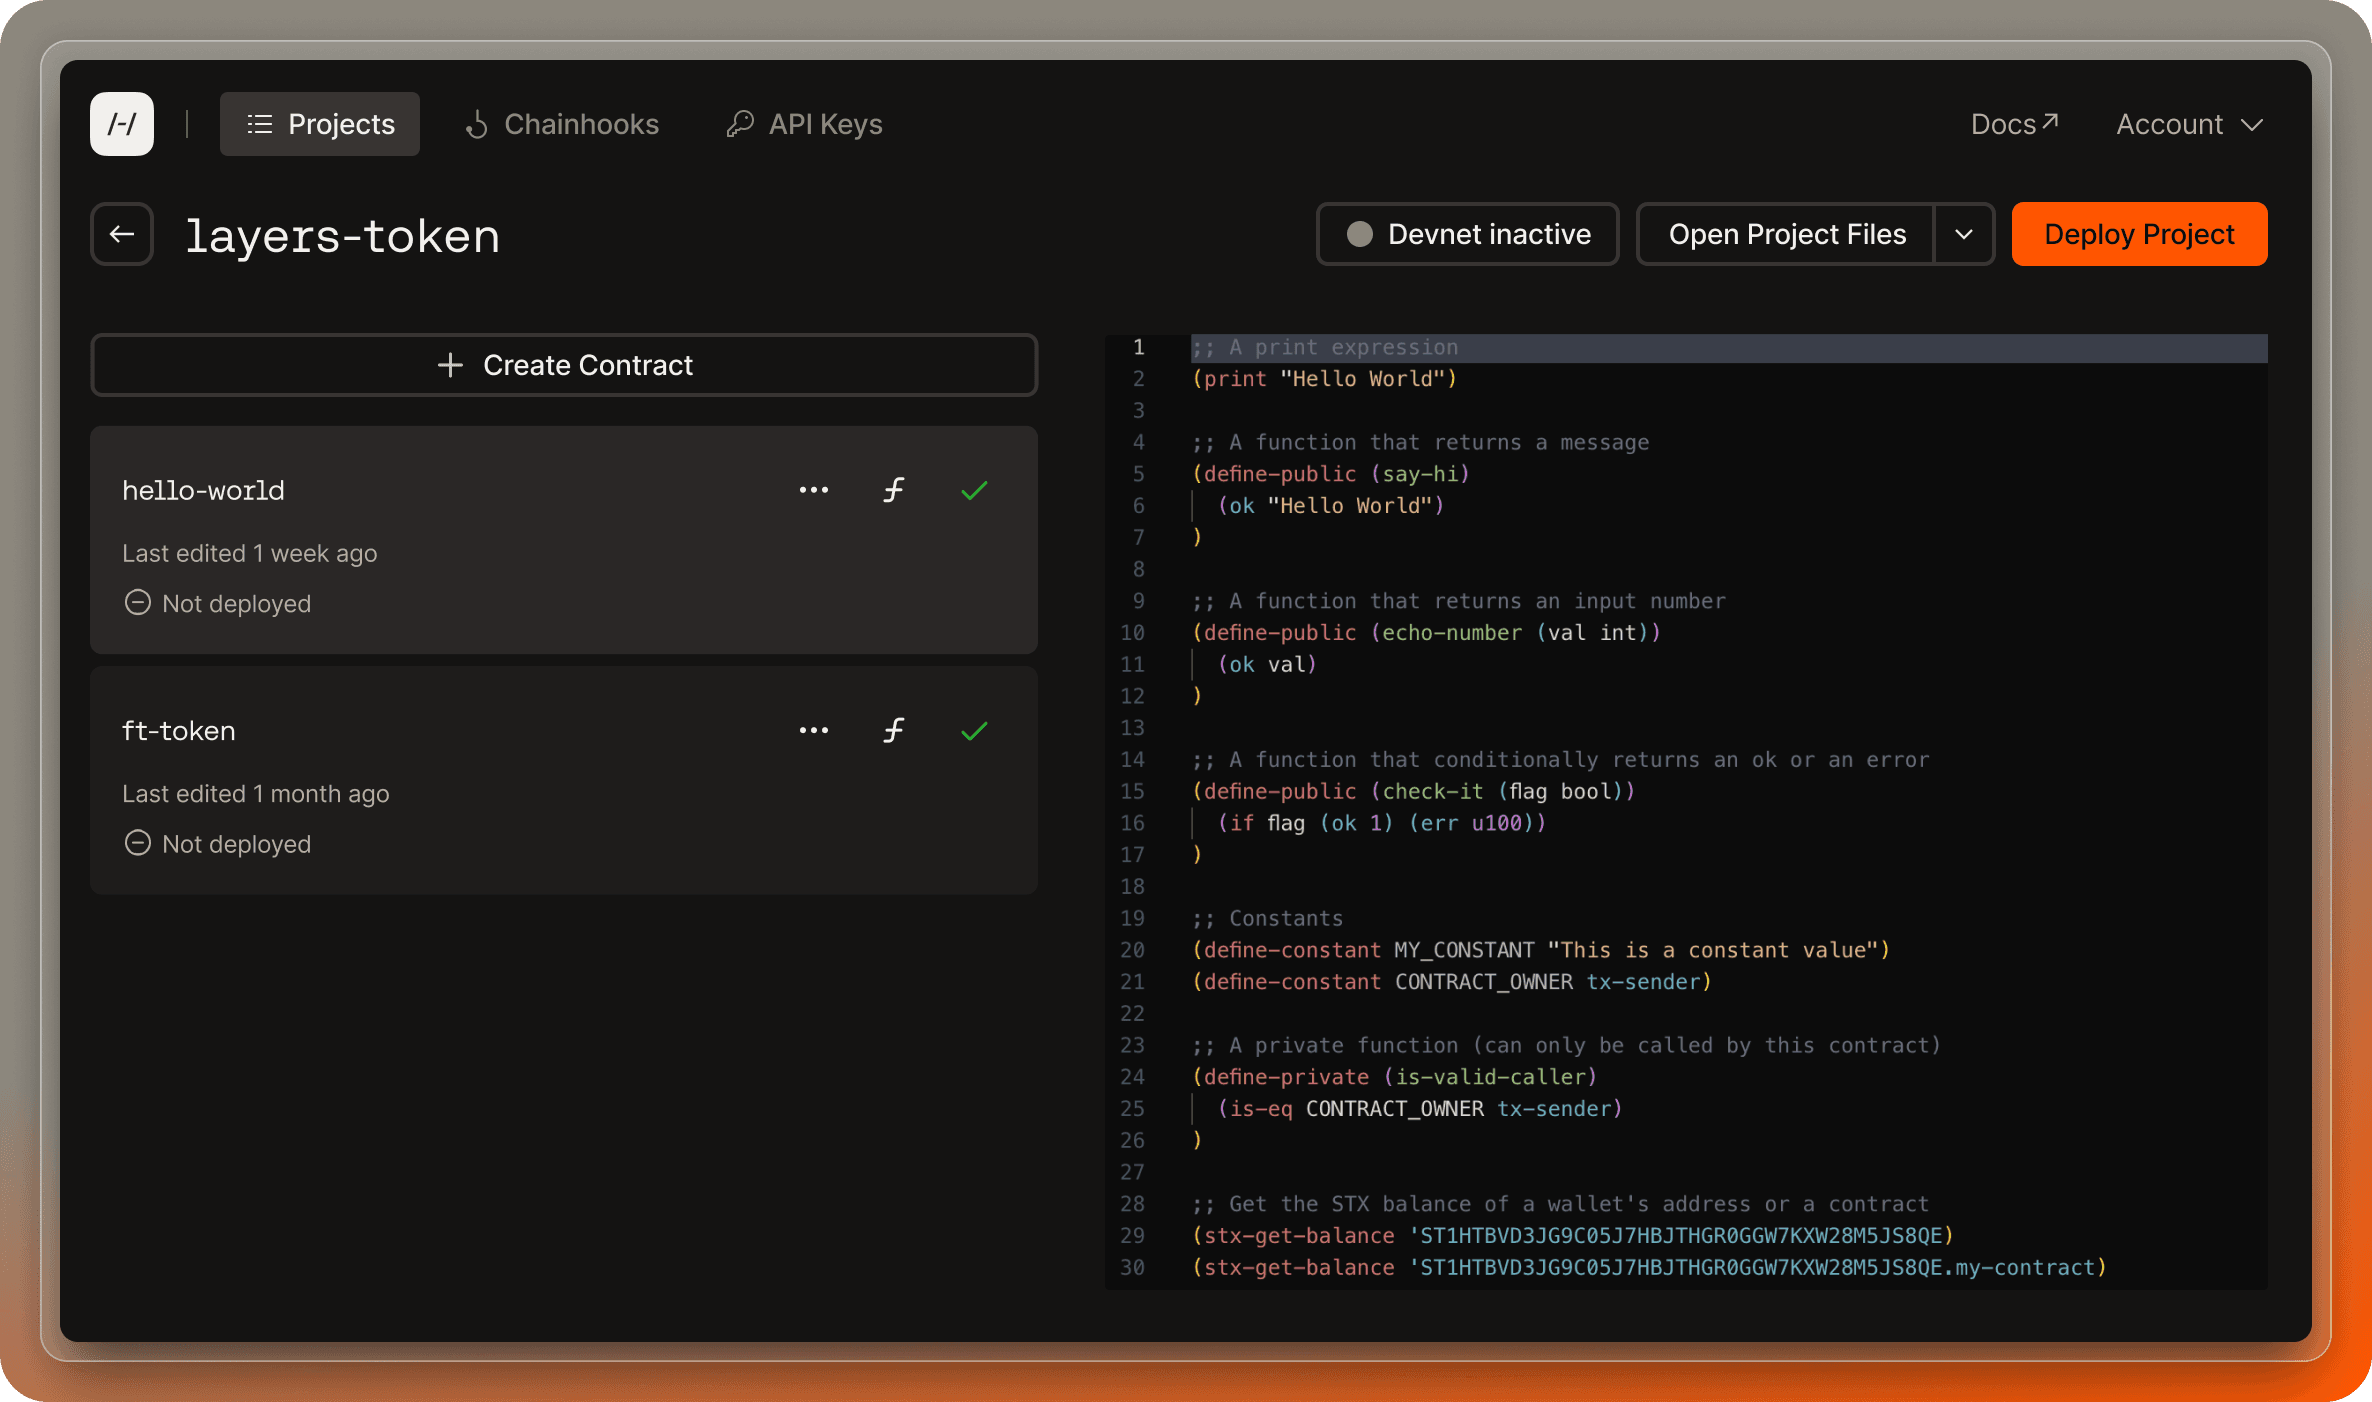Click the Deploy Project button
The height and width of the screenshot is (1402, 2372).
pos(2139,234)
